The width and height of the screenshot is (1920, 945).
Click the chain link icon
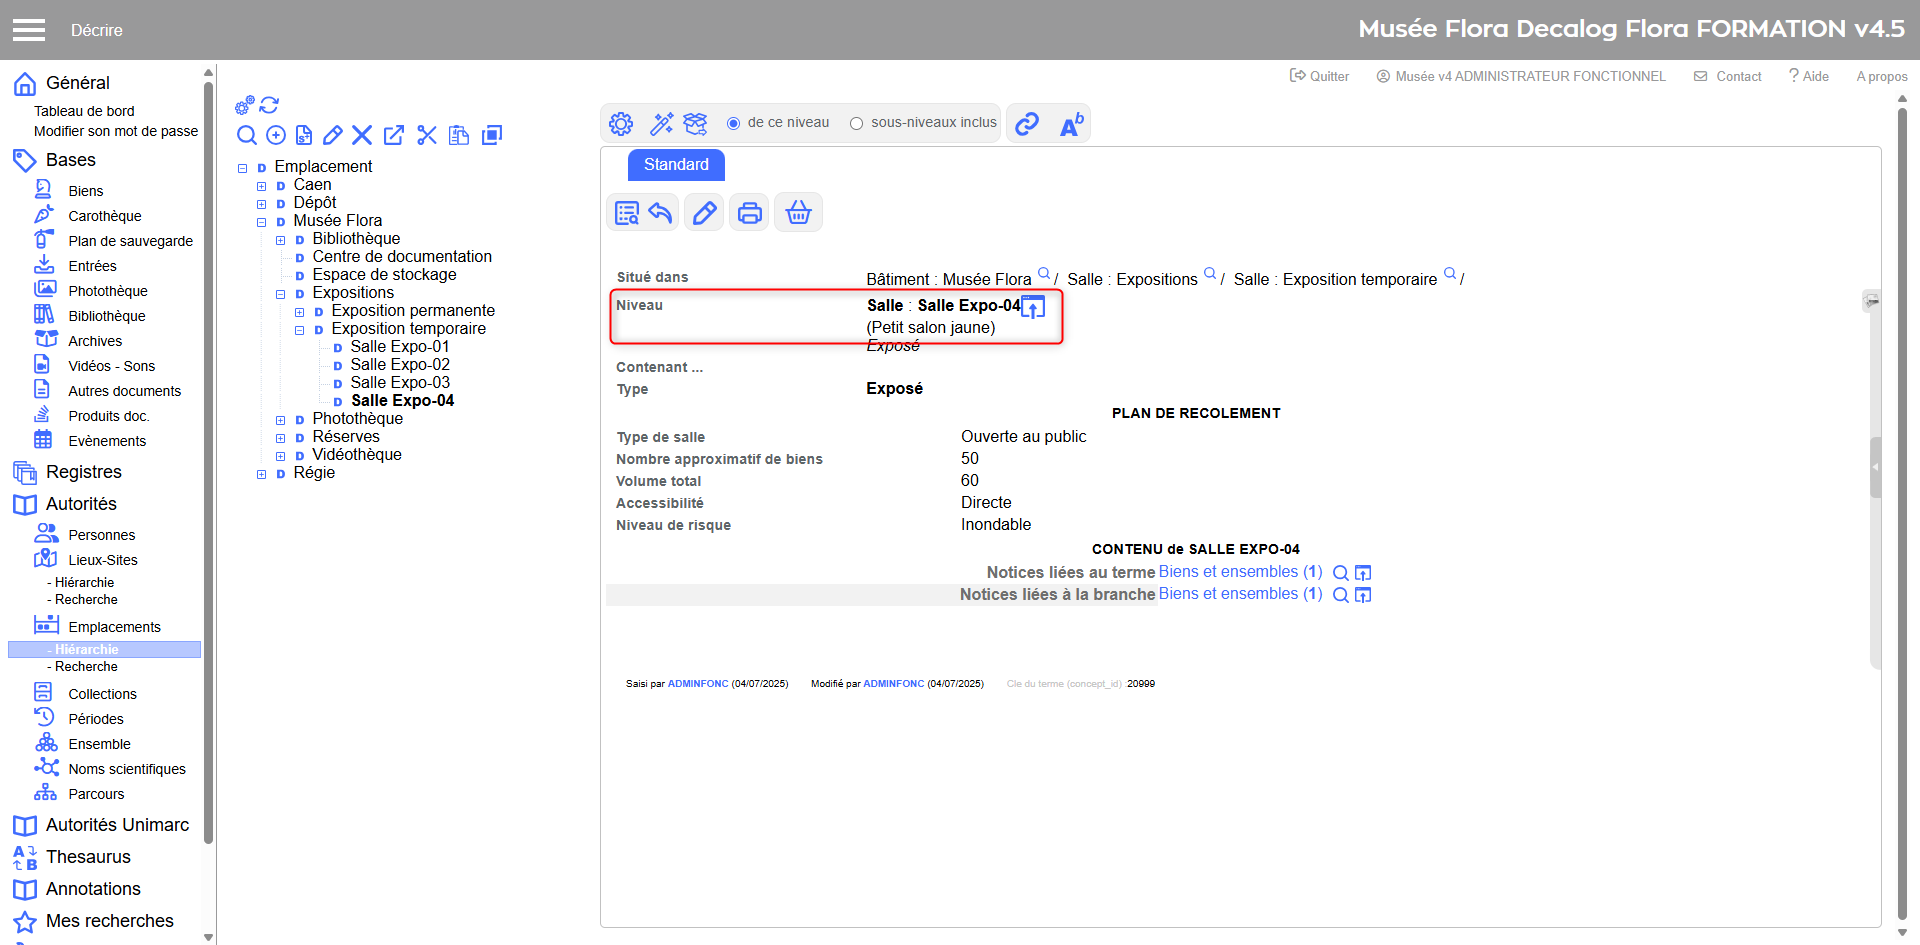(x=1027, y=124)
